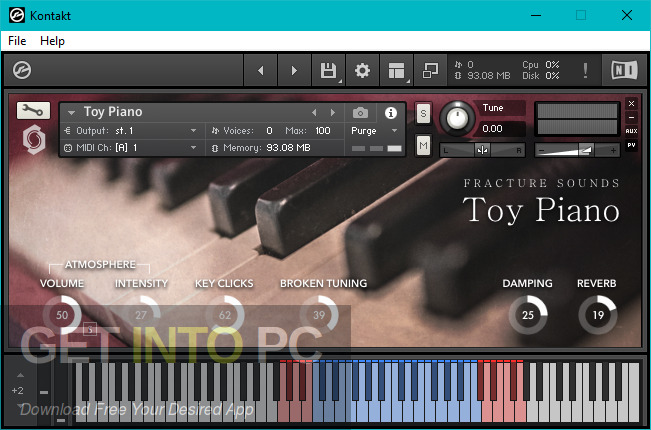Open the workspace layout panel icon
651x430 pixels.
pos(396,71)
